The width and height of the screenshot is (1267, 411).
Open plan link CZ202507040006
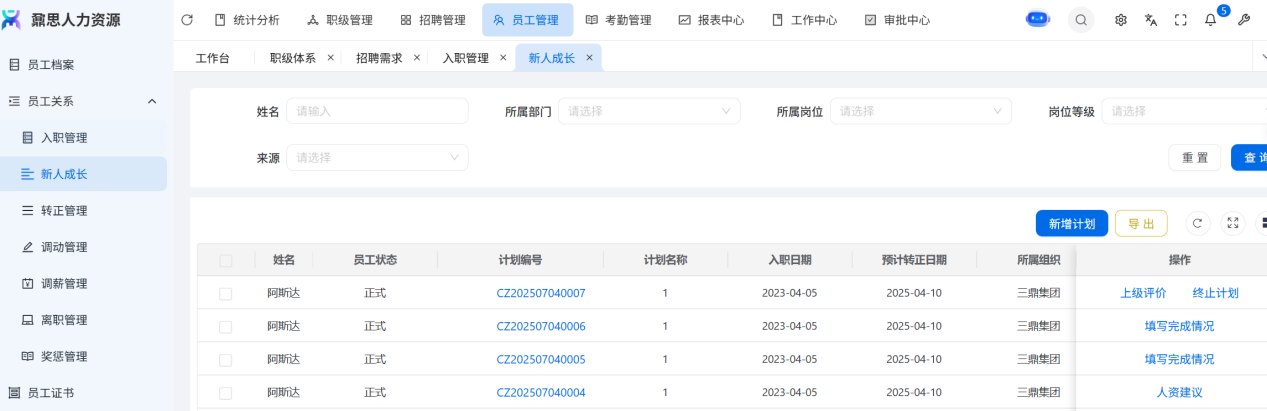tap(541, 326)
